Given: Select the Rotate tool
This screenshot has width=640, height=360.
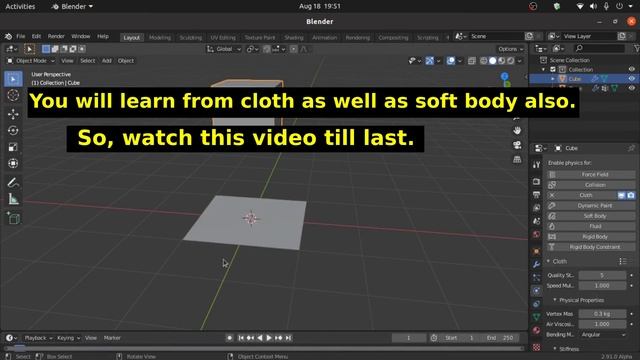Looking at the screenshot, I should [13, 131].
